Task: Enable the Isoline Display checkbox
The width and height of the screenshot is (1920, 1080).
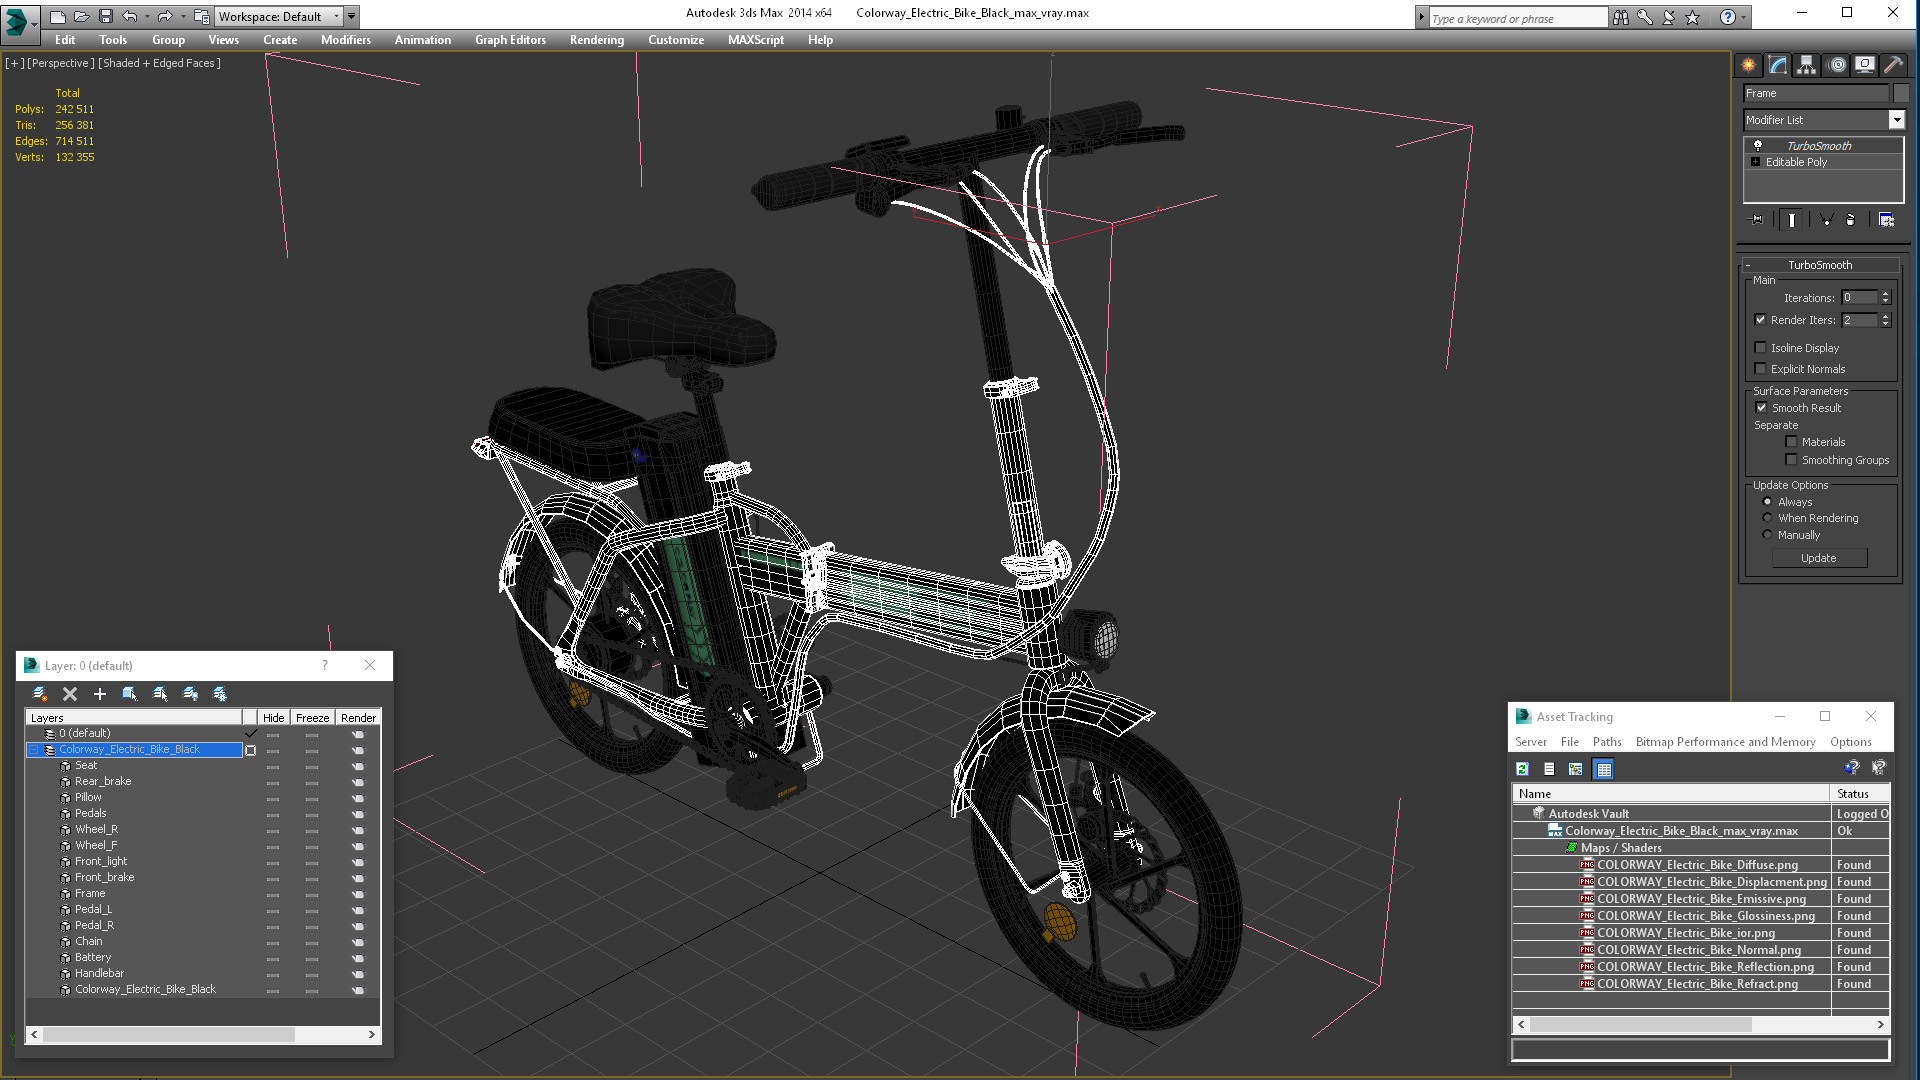Action: [x=1761, y=348]
